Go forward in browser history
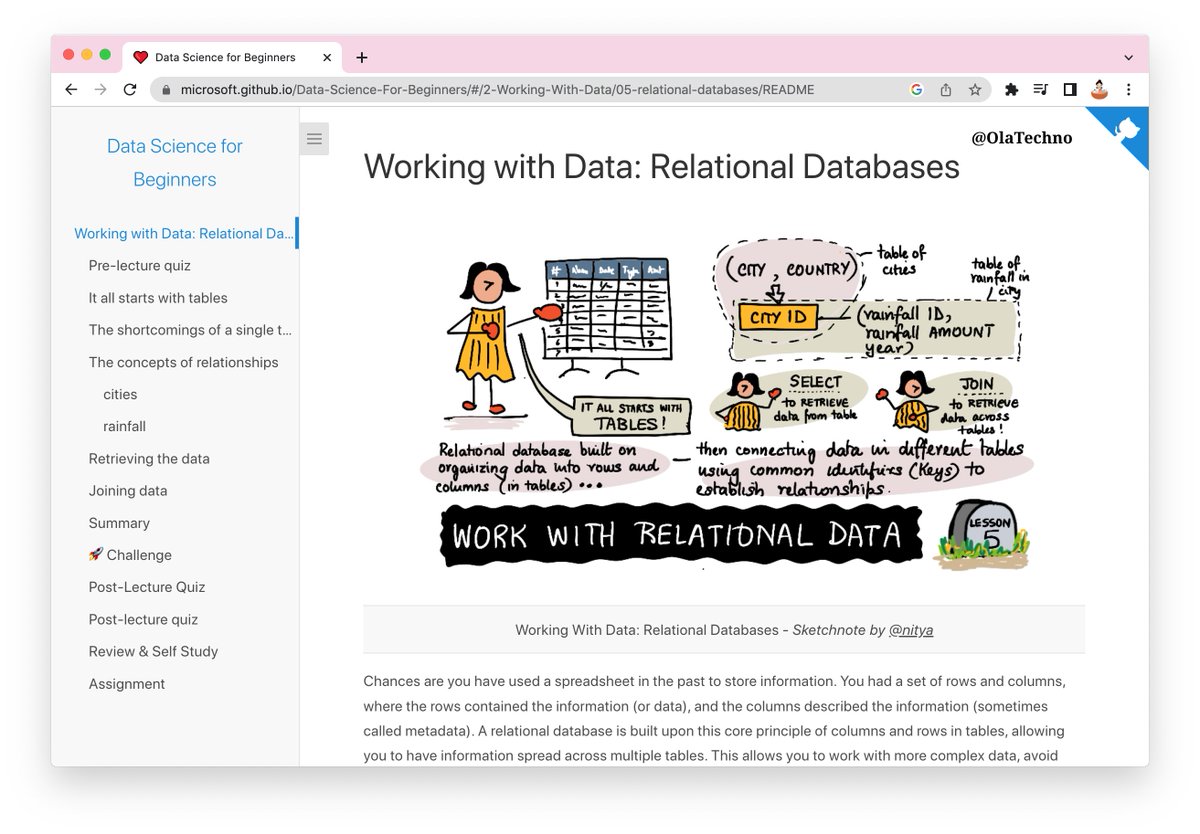 click(x=100, y=89)
